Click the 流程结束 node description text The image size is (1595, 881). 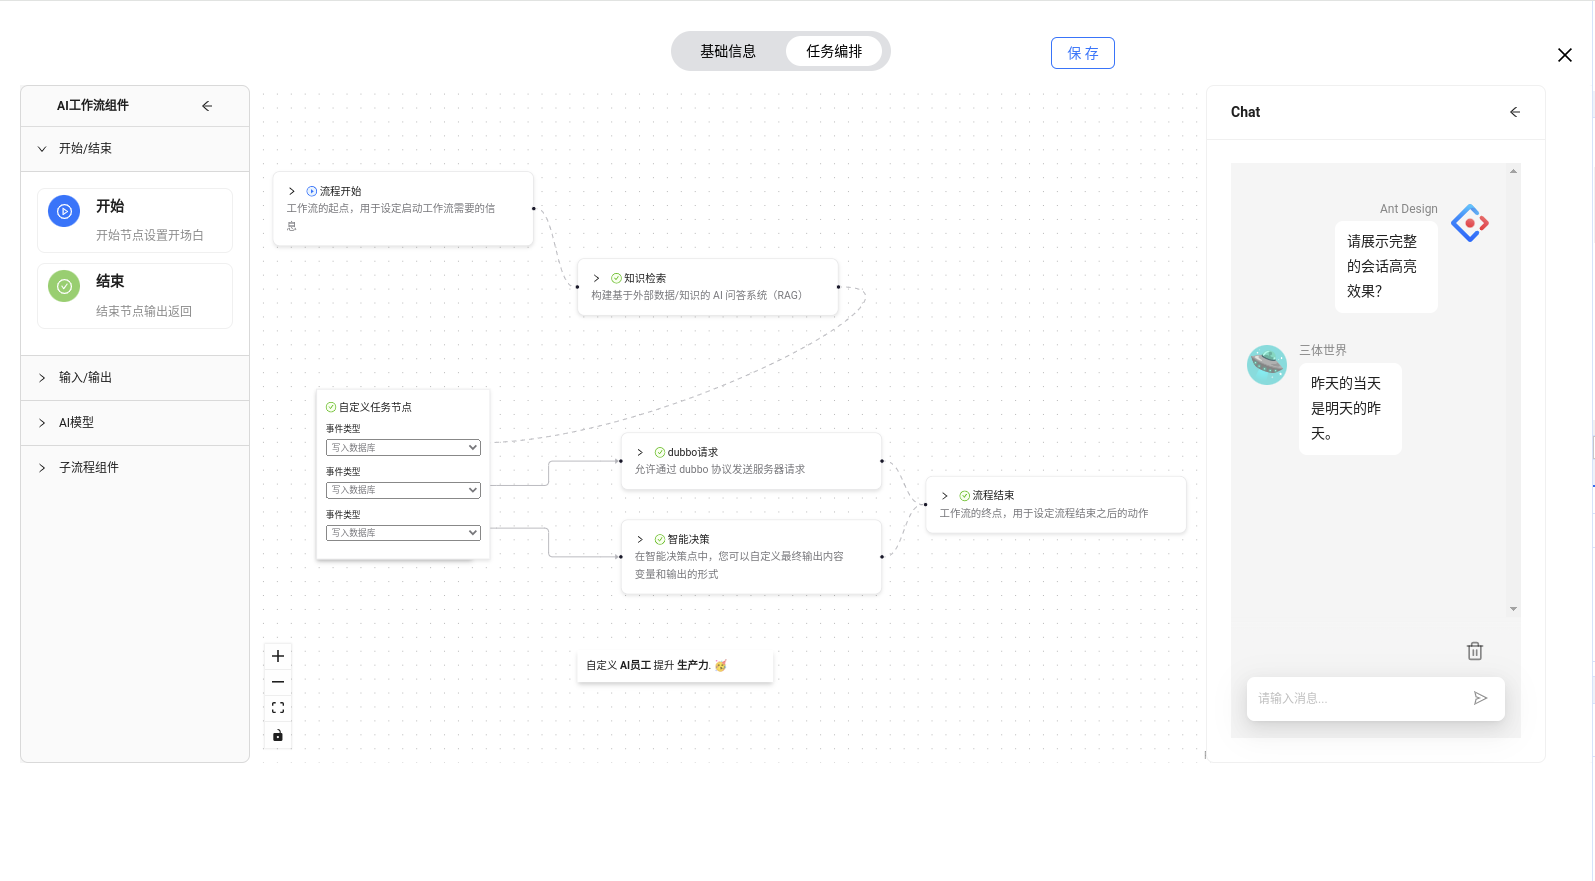coord(1044,513)
